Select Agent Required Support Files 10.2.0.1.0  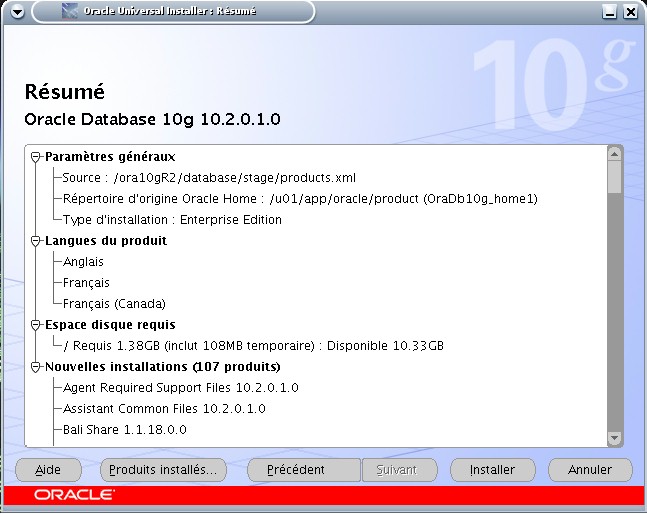[x=180, y=388]
